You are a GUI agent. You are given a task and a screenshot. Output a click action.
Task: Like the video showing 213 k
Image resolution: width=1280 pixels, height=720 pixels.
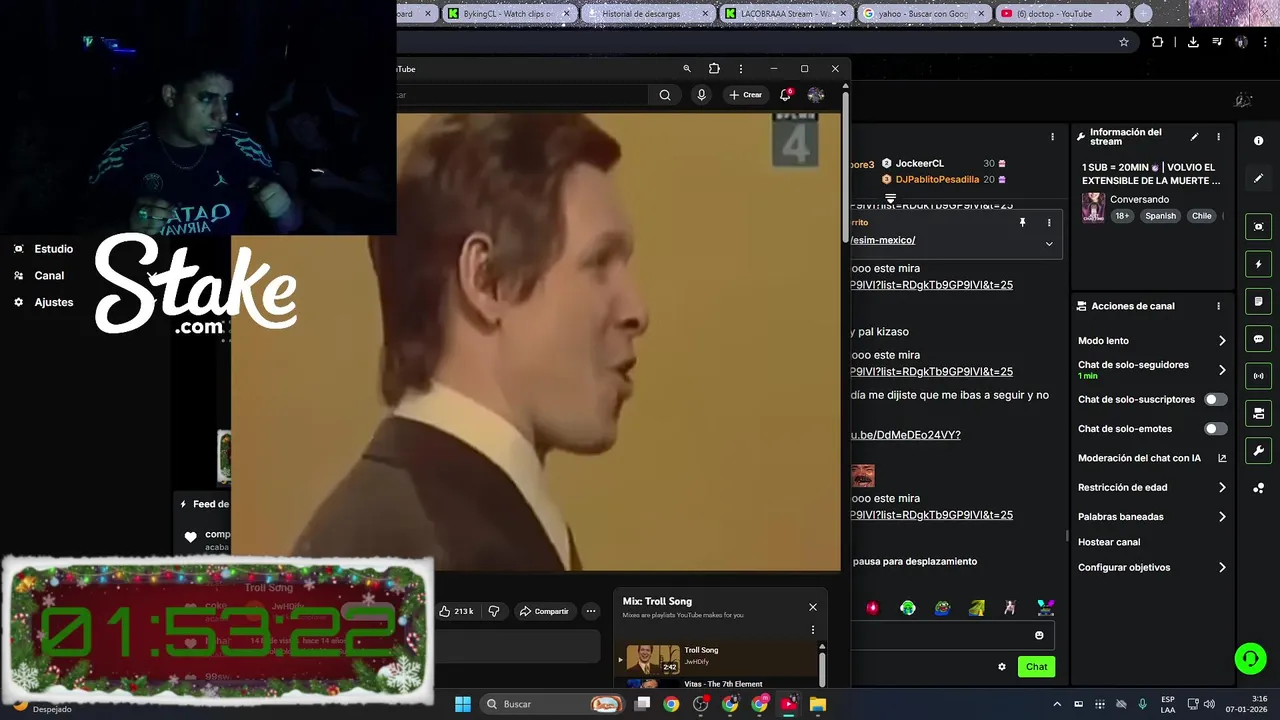[x=457, y=611]
